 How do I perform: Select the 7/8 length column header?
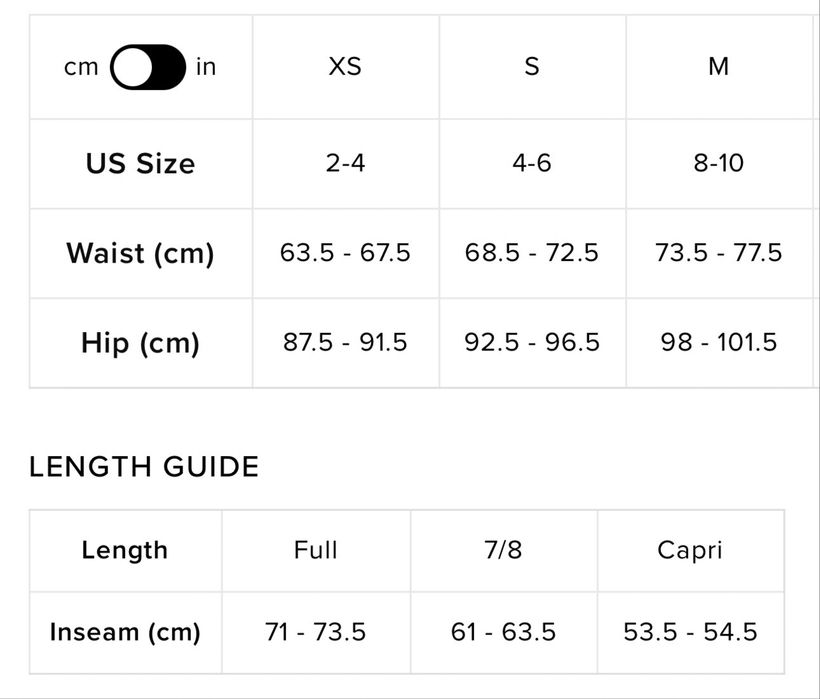(503, 550)
